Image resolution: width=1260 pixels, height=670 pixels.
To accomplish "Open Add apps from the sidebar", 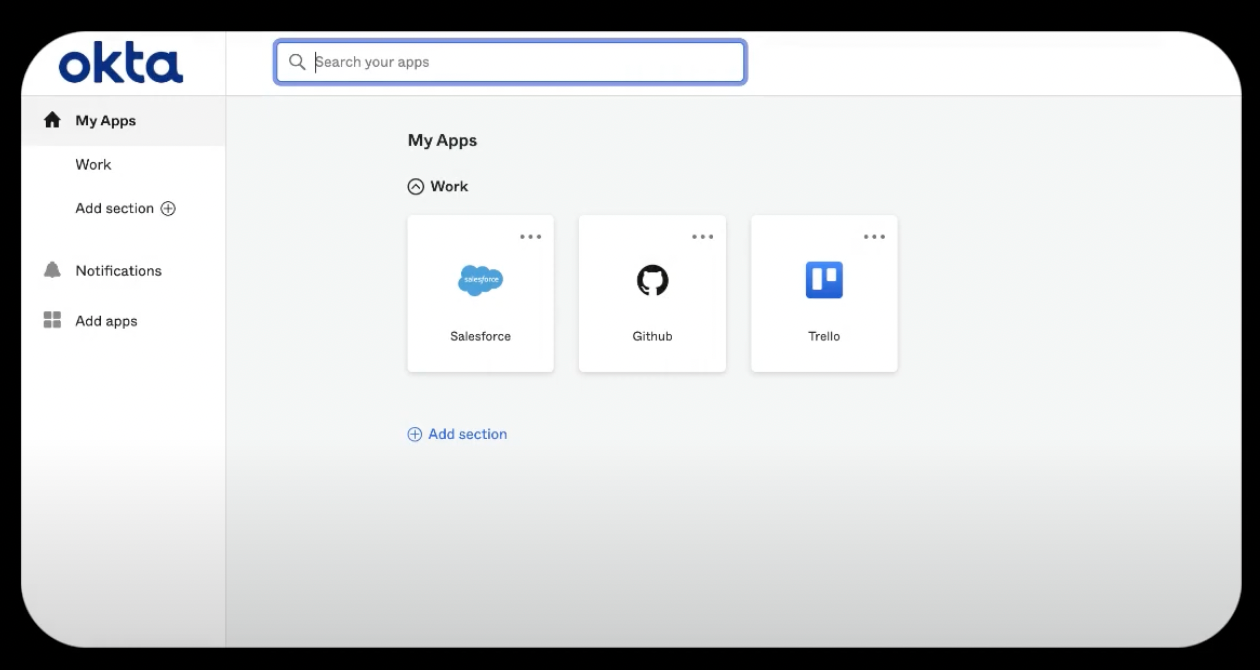I will point(106,321).
